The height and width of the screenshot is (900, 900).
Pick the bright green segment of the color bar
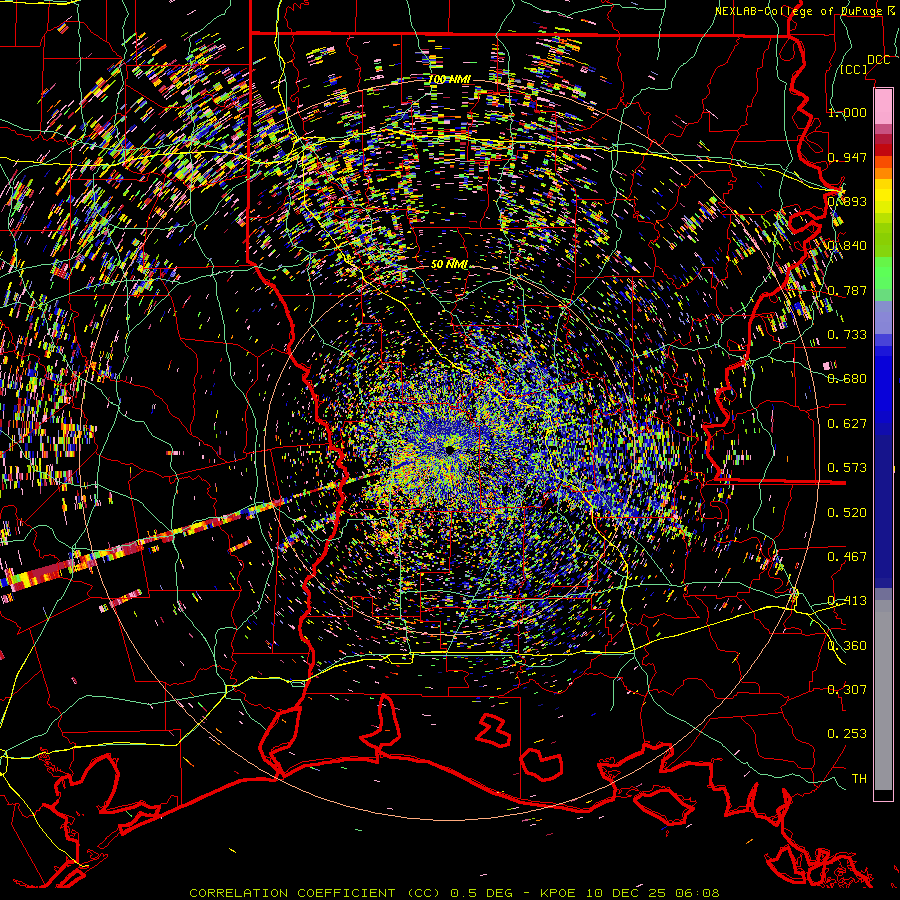coord(883,273)
